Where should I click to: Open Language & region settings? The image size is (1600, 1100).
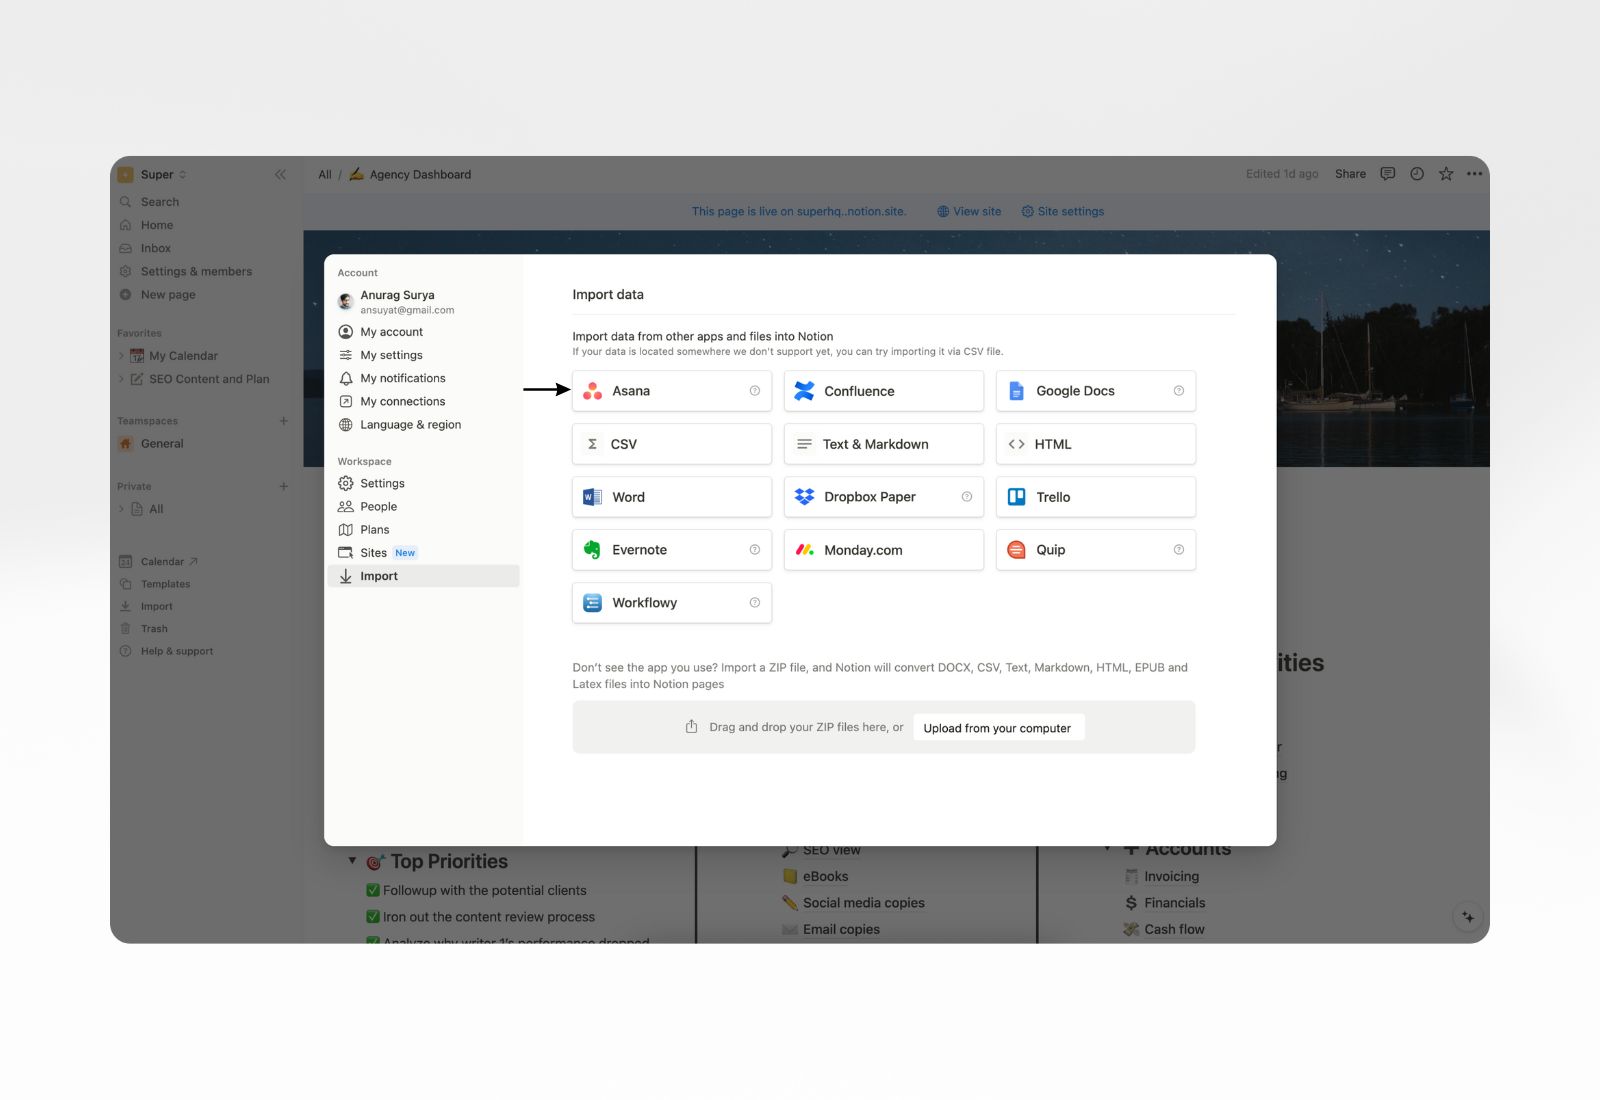(x=424, y=425)
